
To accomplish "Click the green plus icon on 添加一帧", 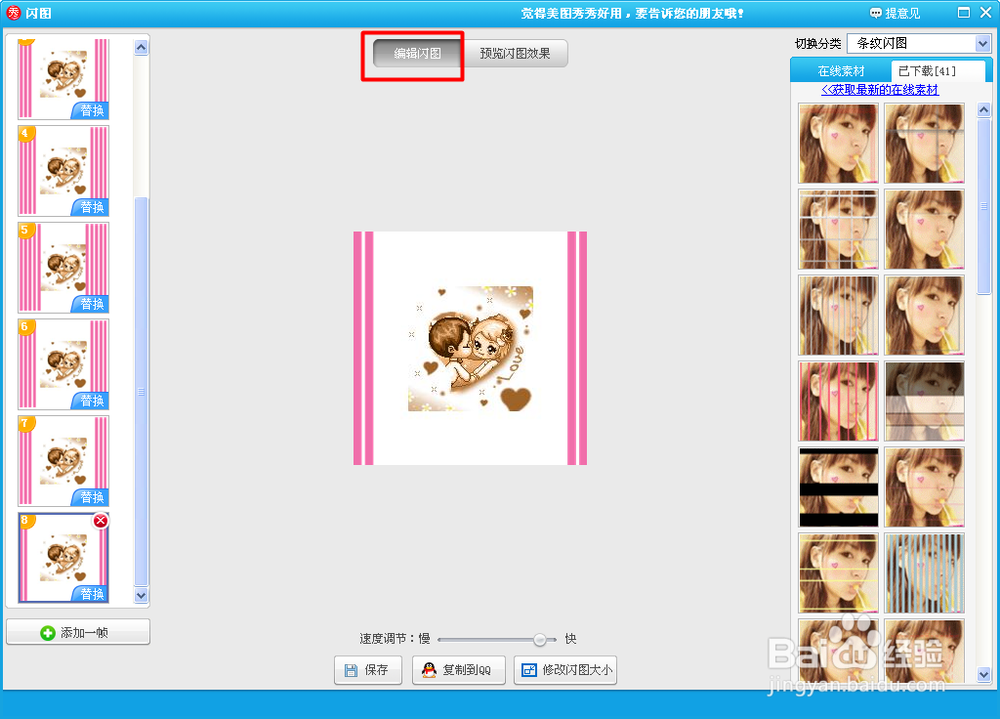I will [x=47, y=633].
